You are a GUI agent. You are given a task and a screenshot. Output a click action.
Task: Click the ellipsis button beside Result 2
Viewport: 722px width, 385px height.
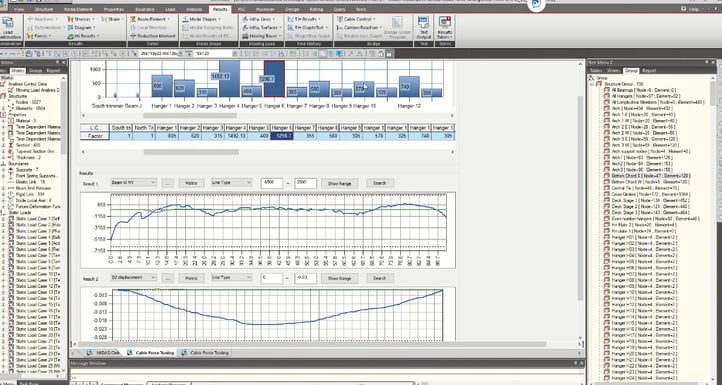[x=168, y=278]
